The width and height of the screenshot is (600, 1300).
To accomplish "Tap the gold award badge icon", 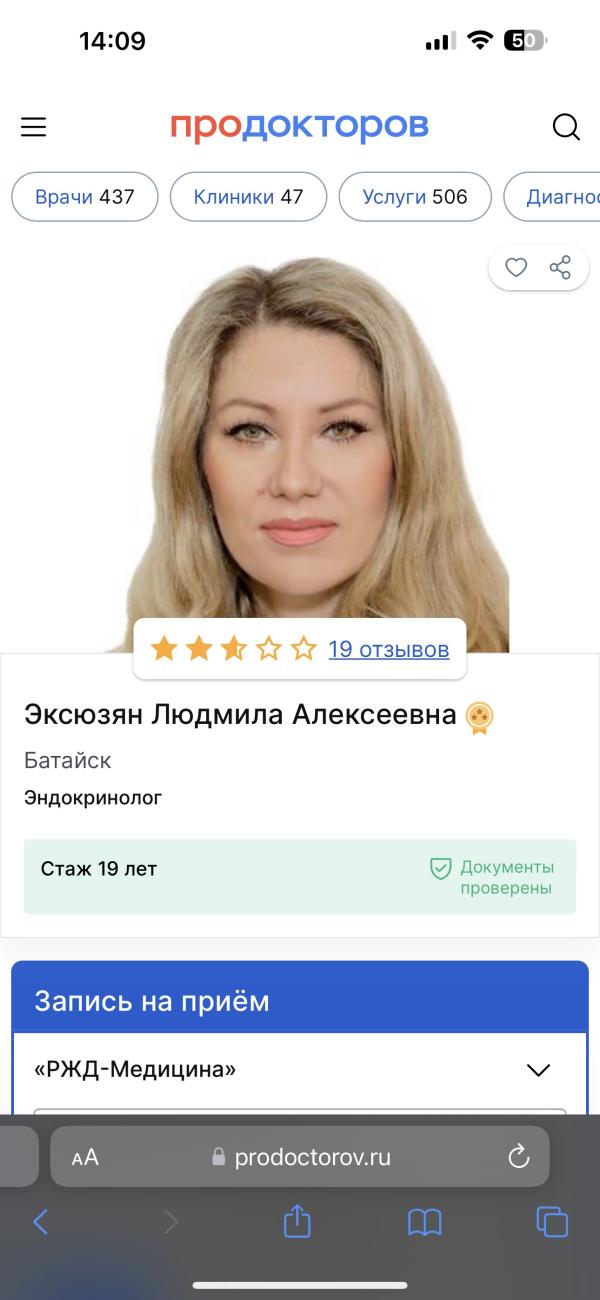I will (480, 716).
